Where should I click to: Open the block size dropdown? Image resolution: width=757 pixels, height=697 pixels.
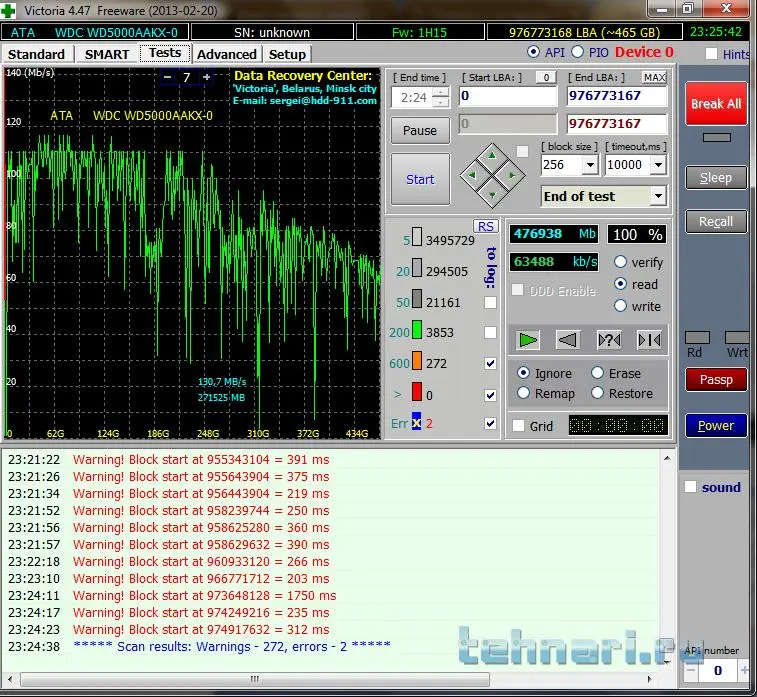point(589,165)
